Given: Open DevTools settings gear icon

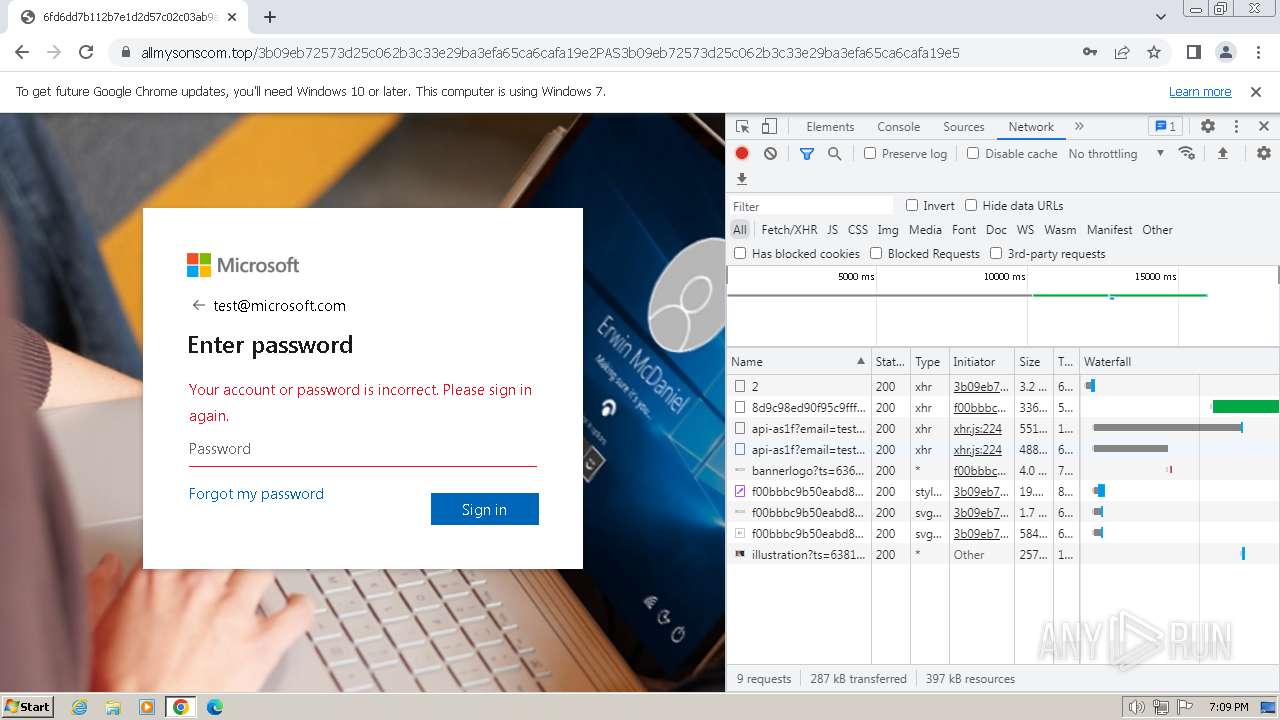Looking at the screenshot, I should 1208,126.
